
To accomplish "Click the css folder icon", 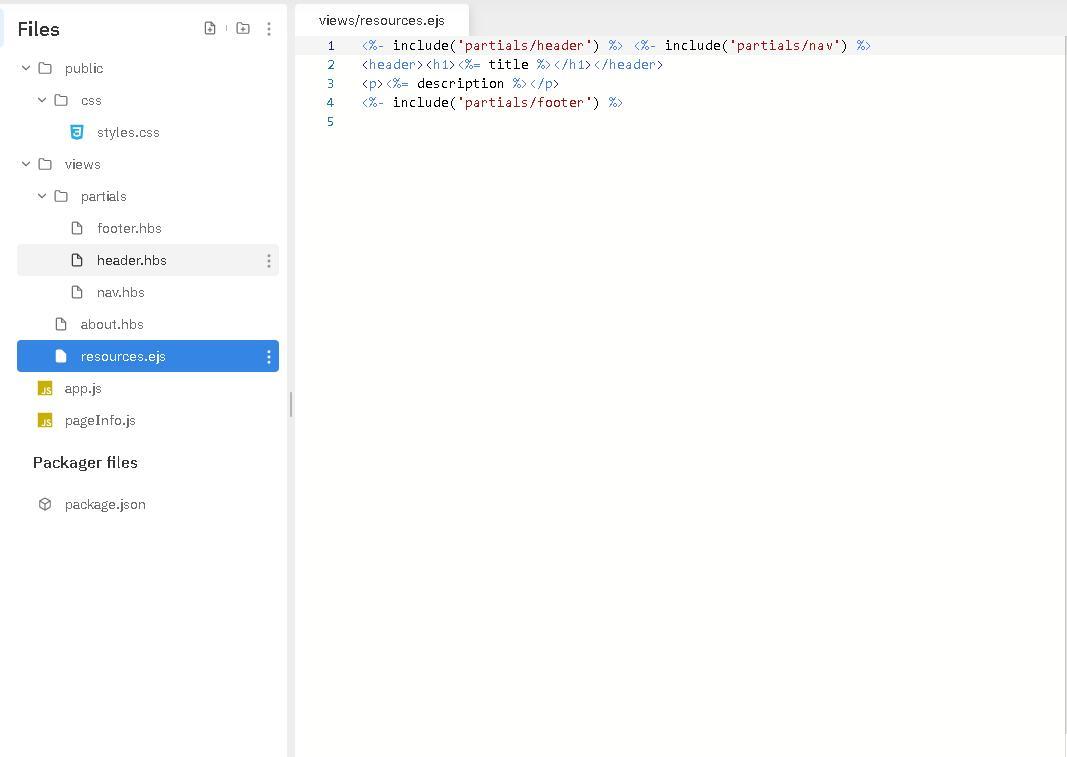I will 61,100.
